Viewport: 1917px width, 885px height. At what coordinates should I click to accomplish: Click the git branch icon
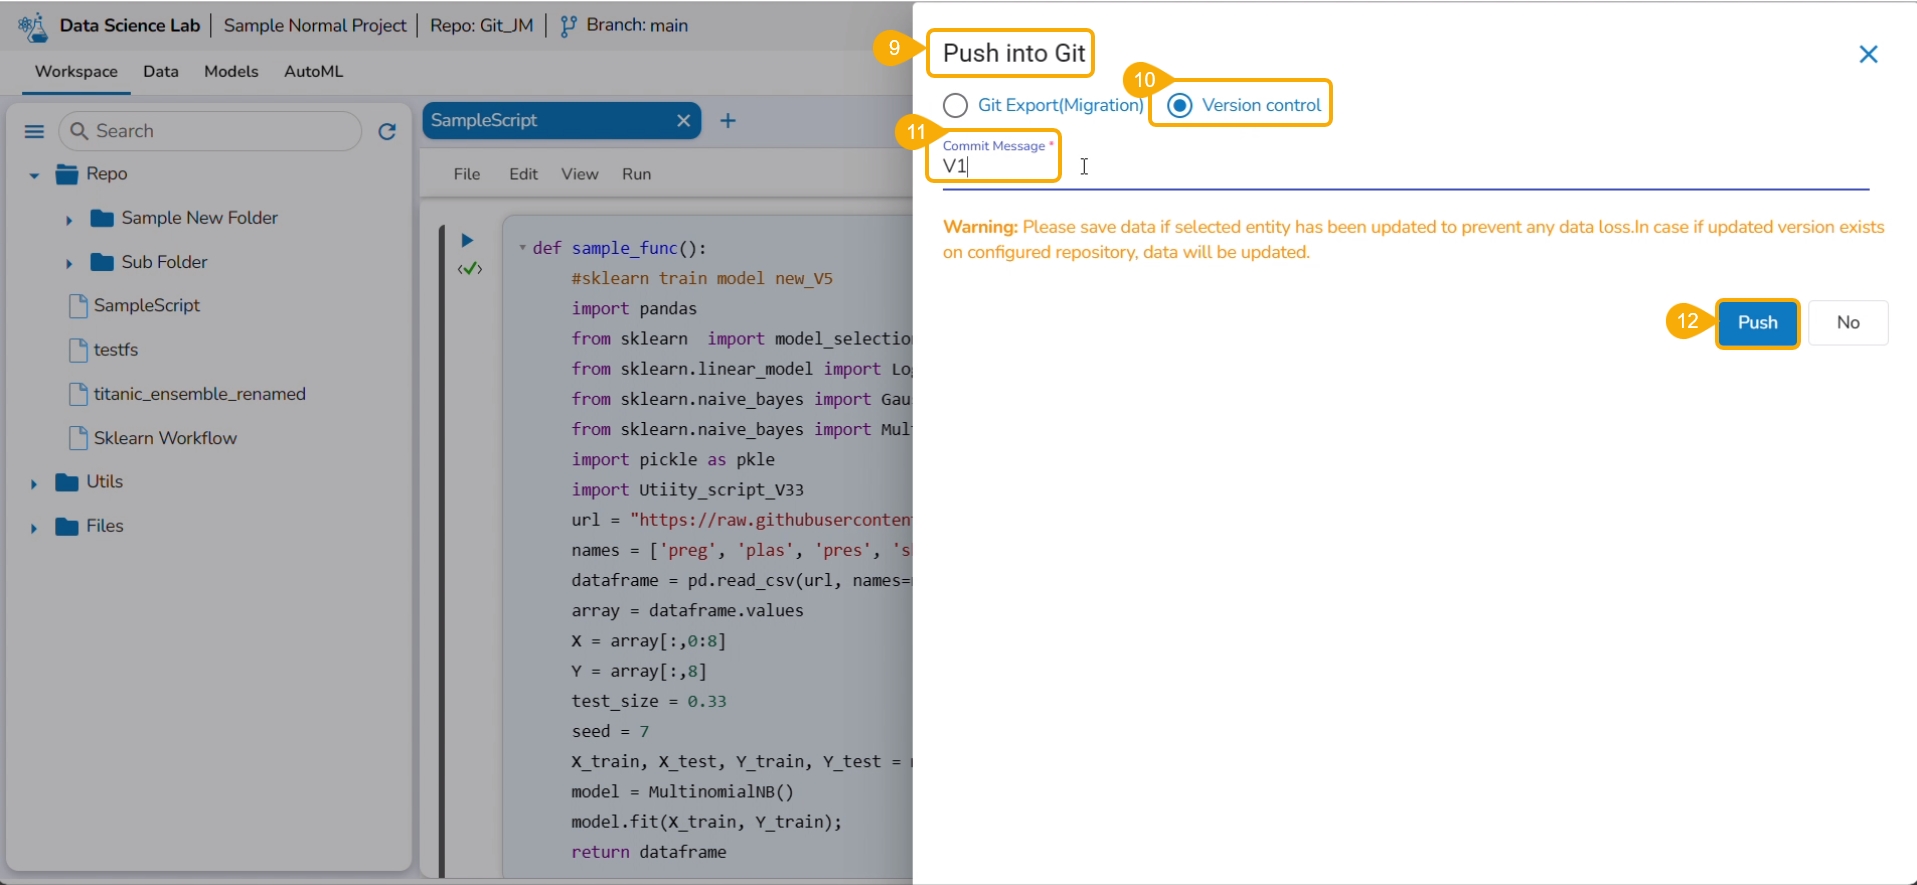click(x=568, y=26)
